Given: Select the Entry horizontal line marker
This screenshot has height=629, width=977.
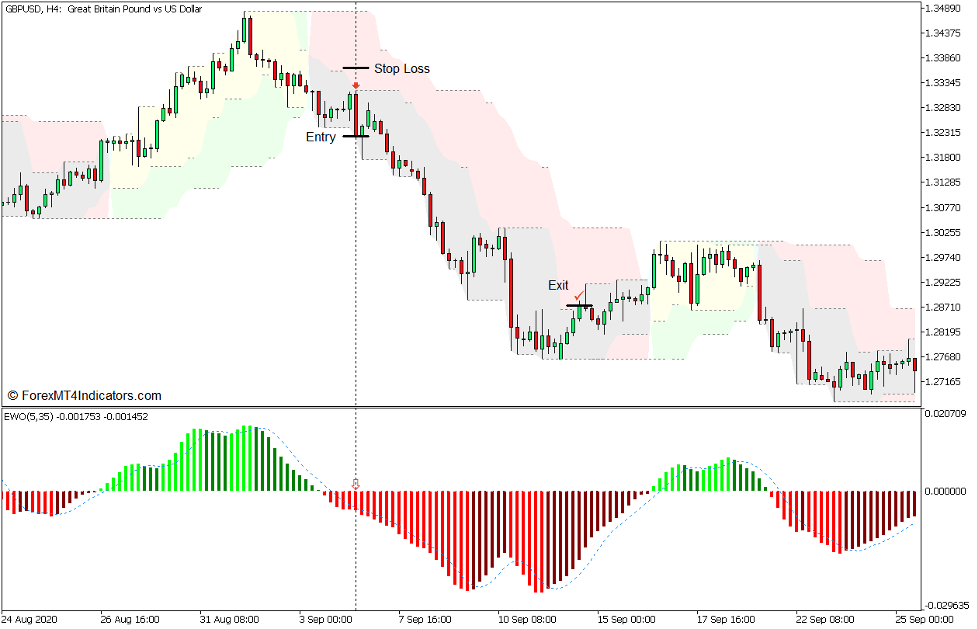Looking at the screenshot, I should 355,137.
